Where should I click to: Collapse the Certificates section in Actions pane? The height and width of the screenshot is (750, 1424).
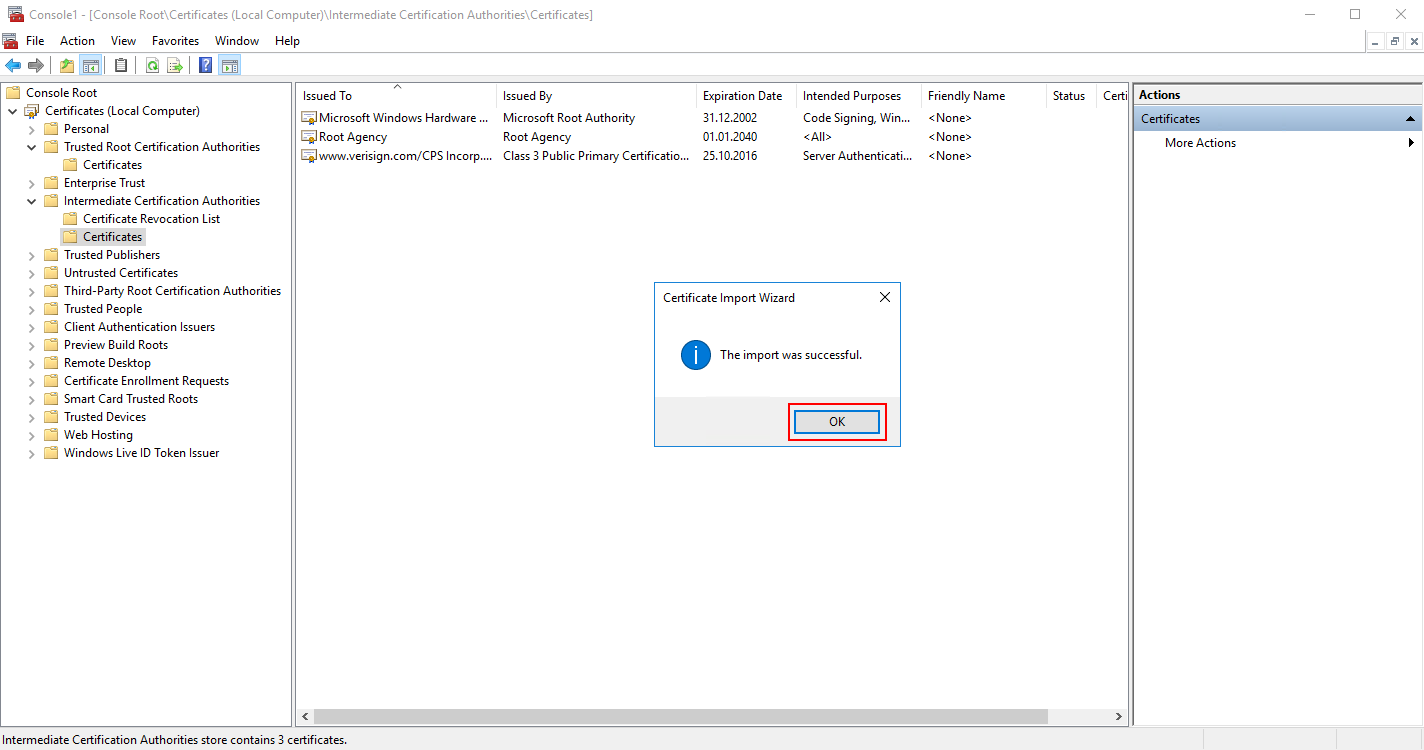click(1410, 118)
